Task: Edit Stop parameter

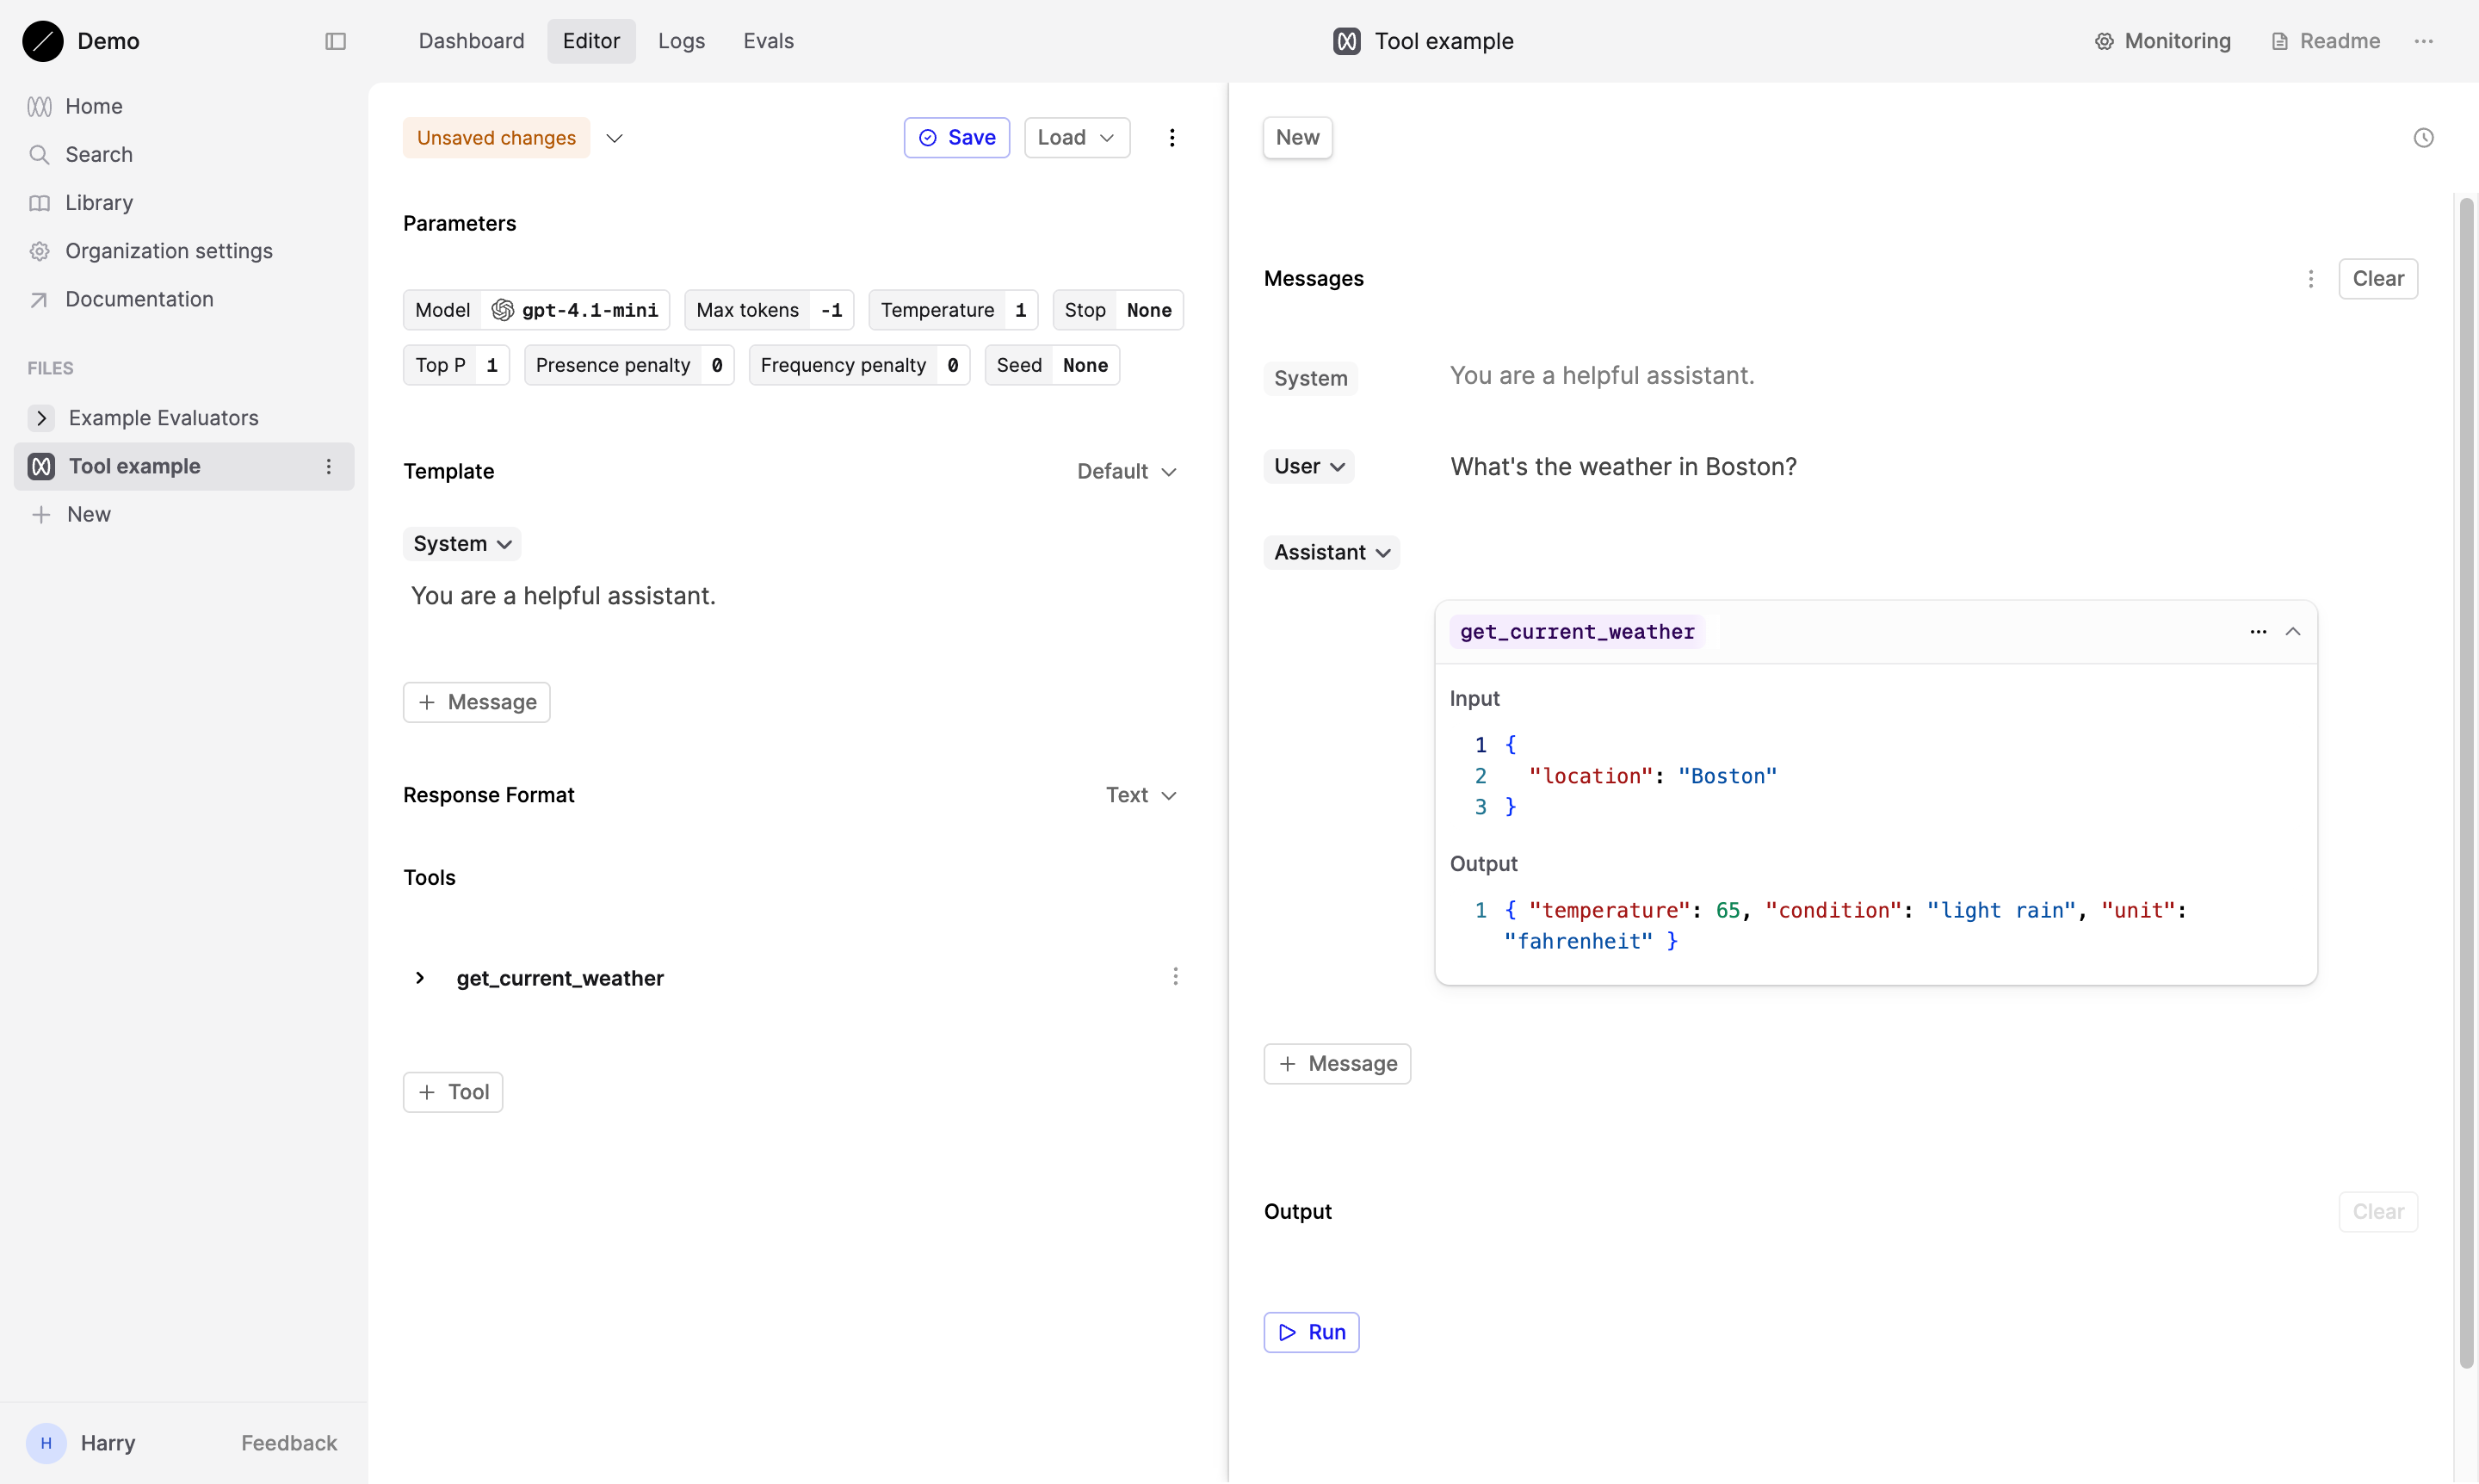Action: [x=1118, y=310]
